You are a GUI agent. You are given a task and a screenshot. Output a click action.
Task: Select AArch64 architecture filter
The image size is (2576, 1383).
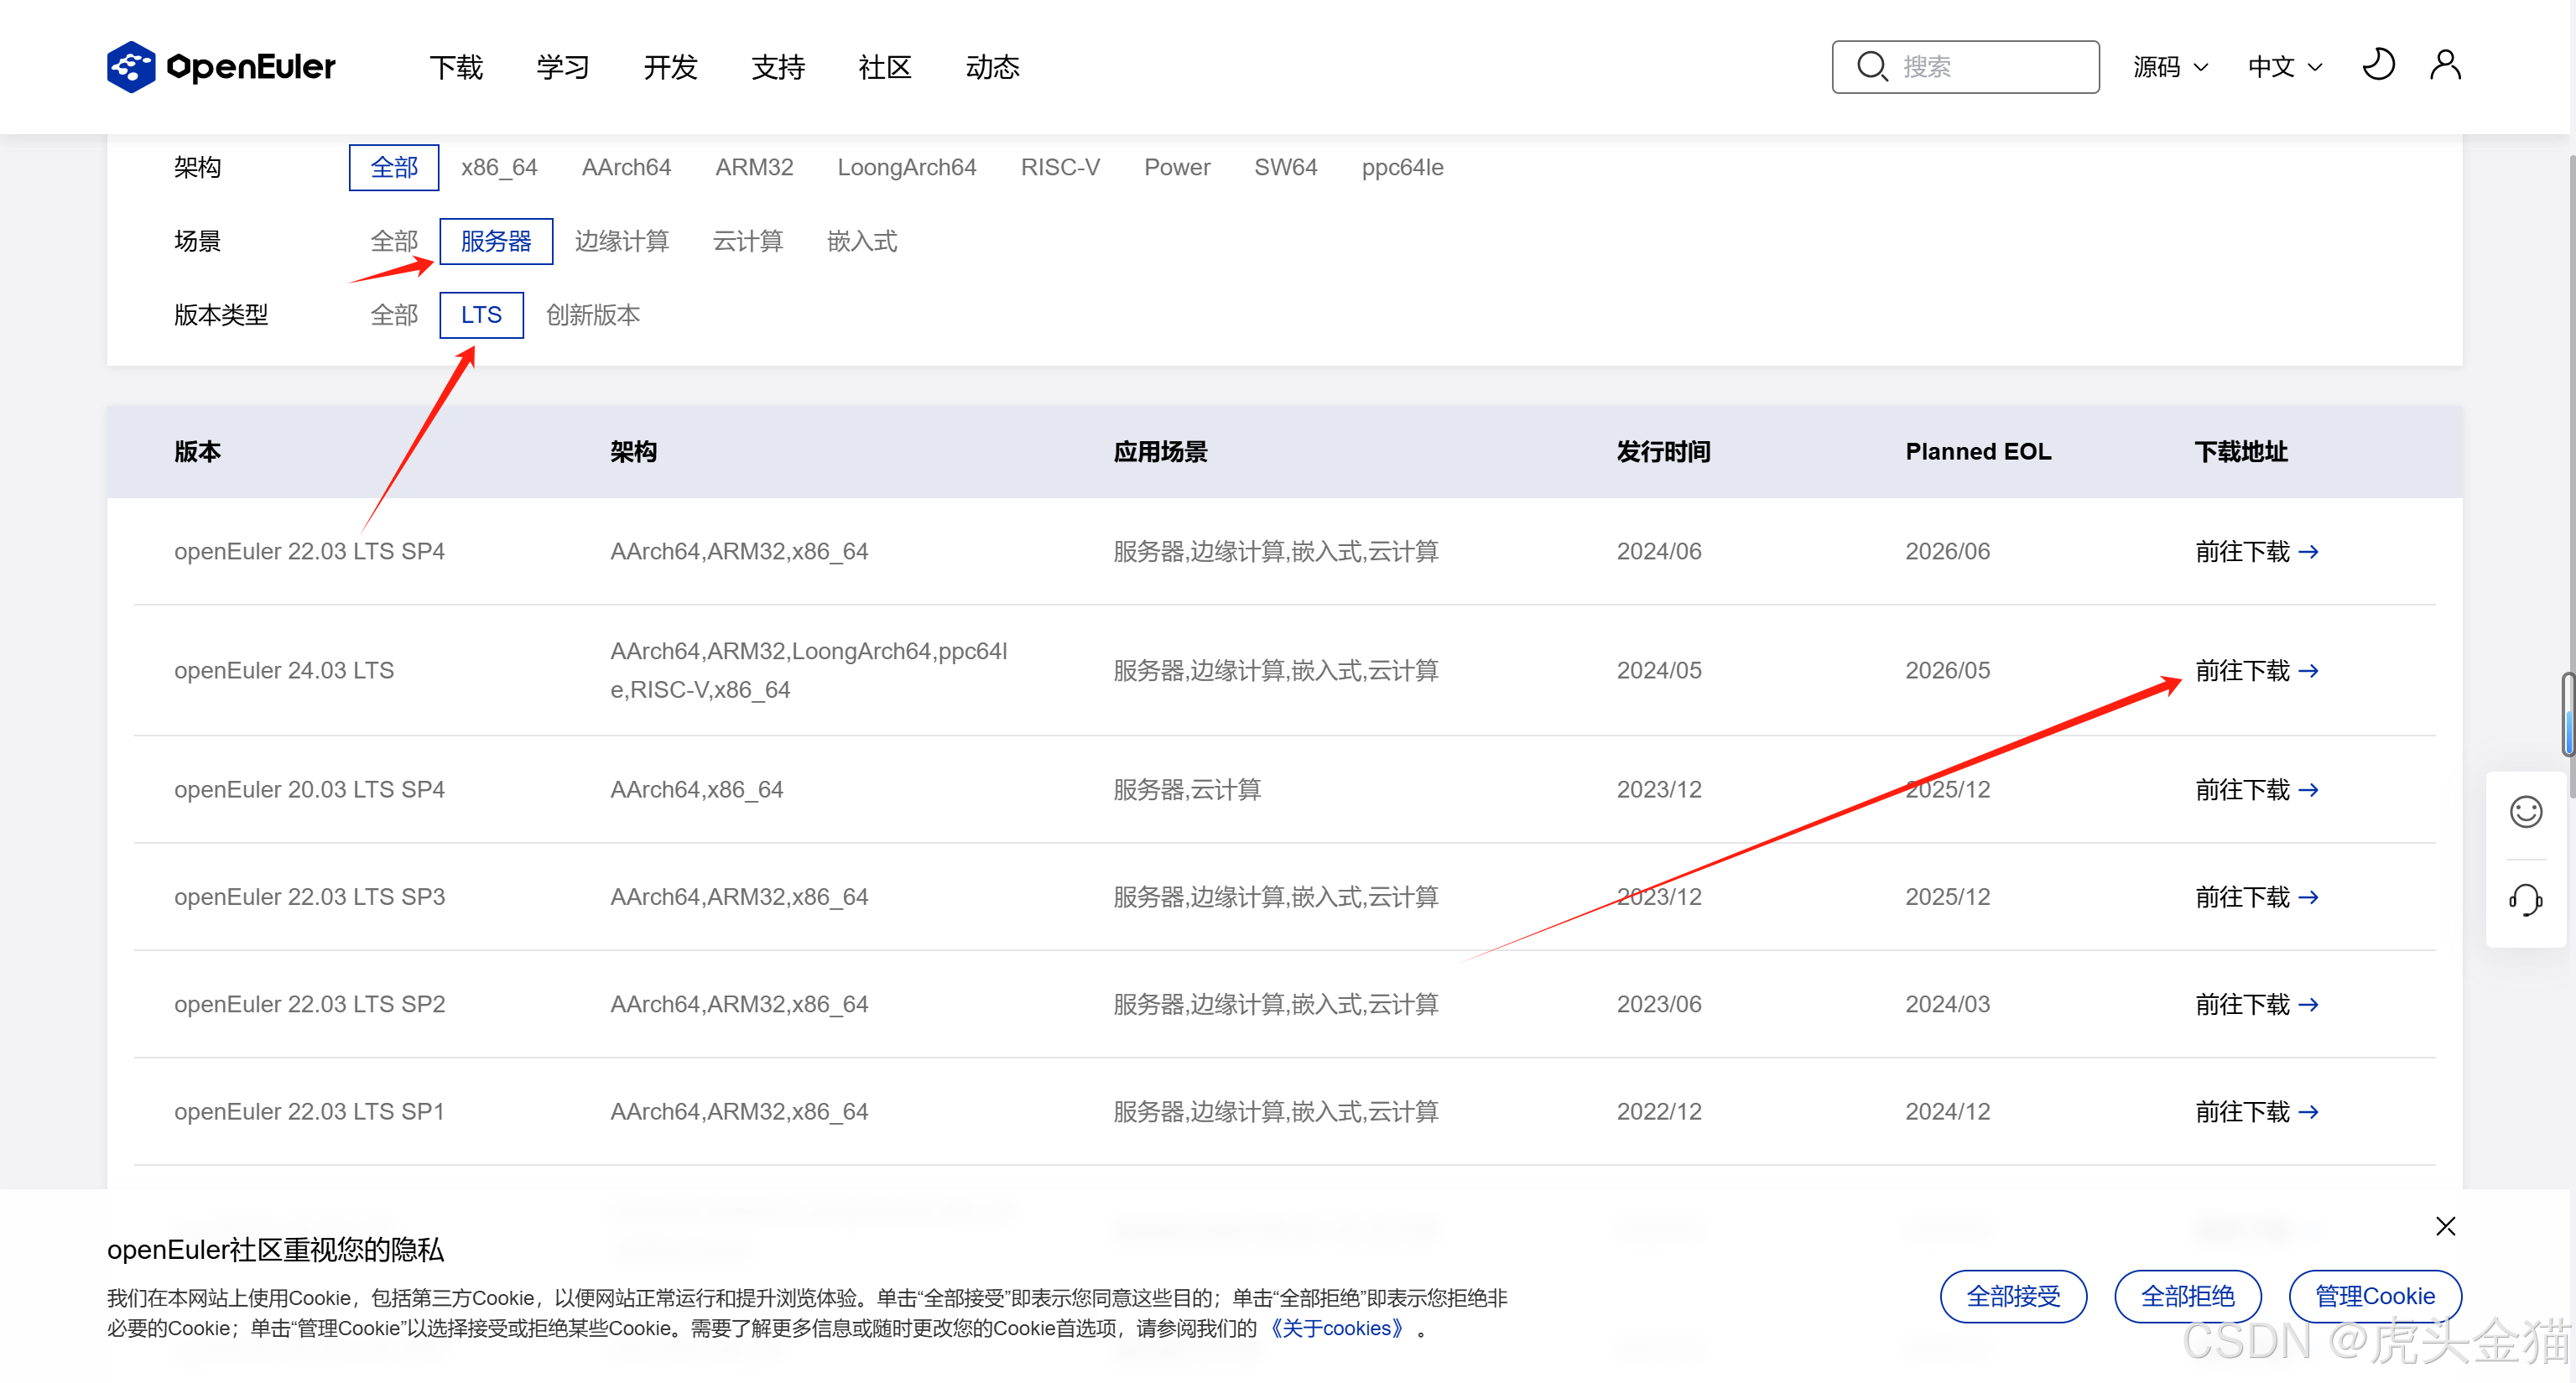(x=626, y=167)
